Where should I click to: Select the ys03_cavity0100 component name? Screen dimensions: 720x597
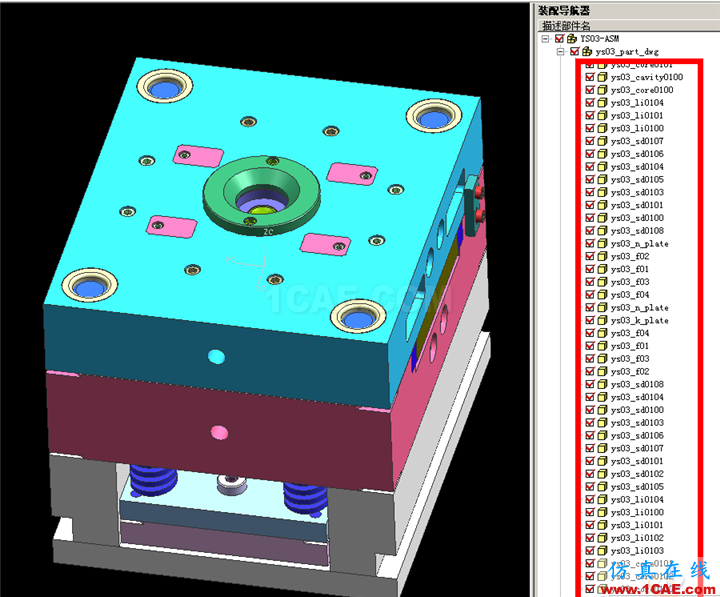(x=647, y=77)
